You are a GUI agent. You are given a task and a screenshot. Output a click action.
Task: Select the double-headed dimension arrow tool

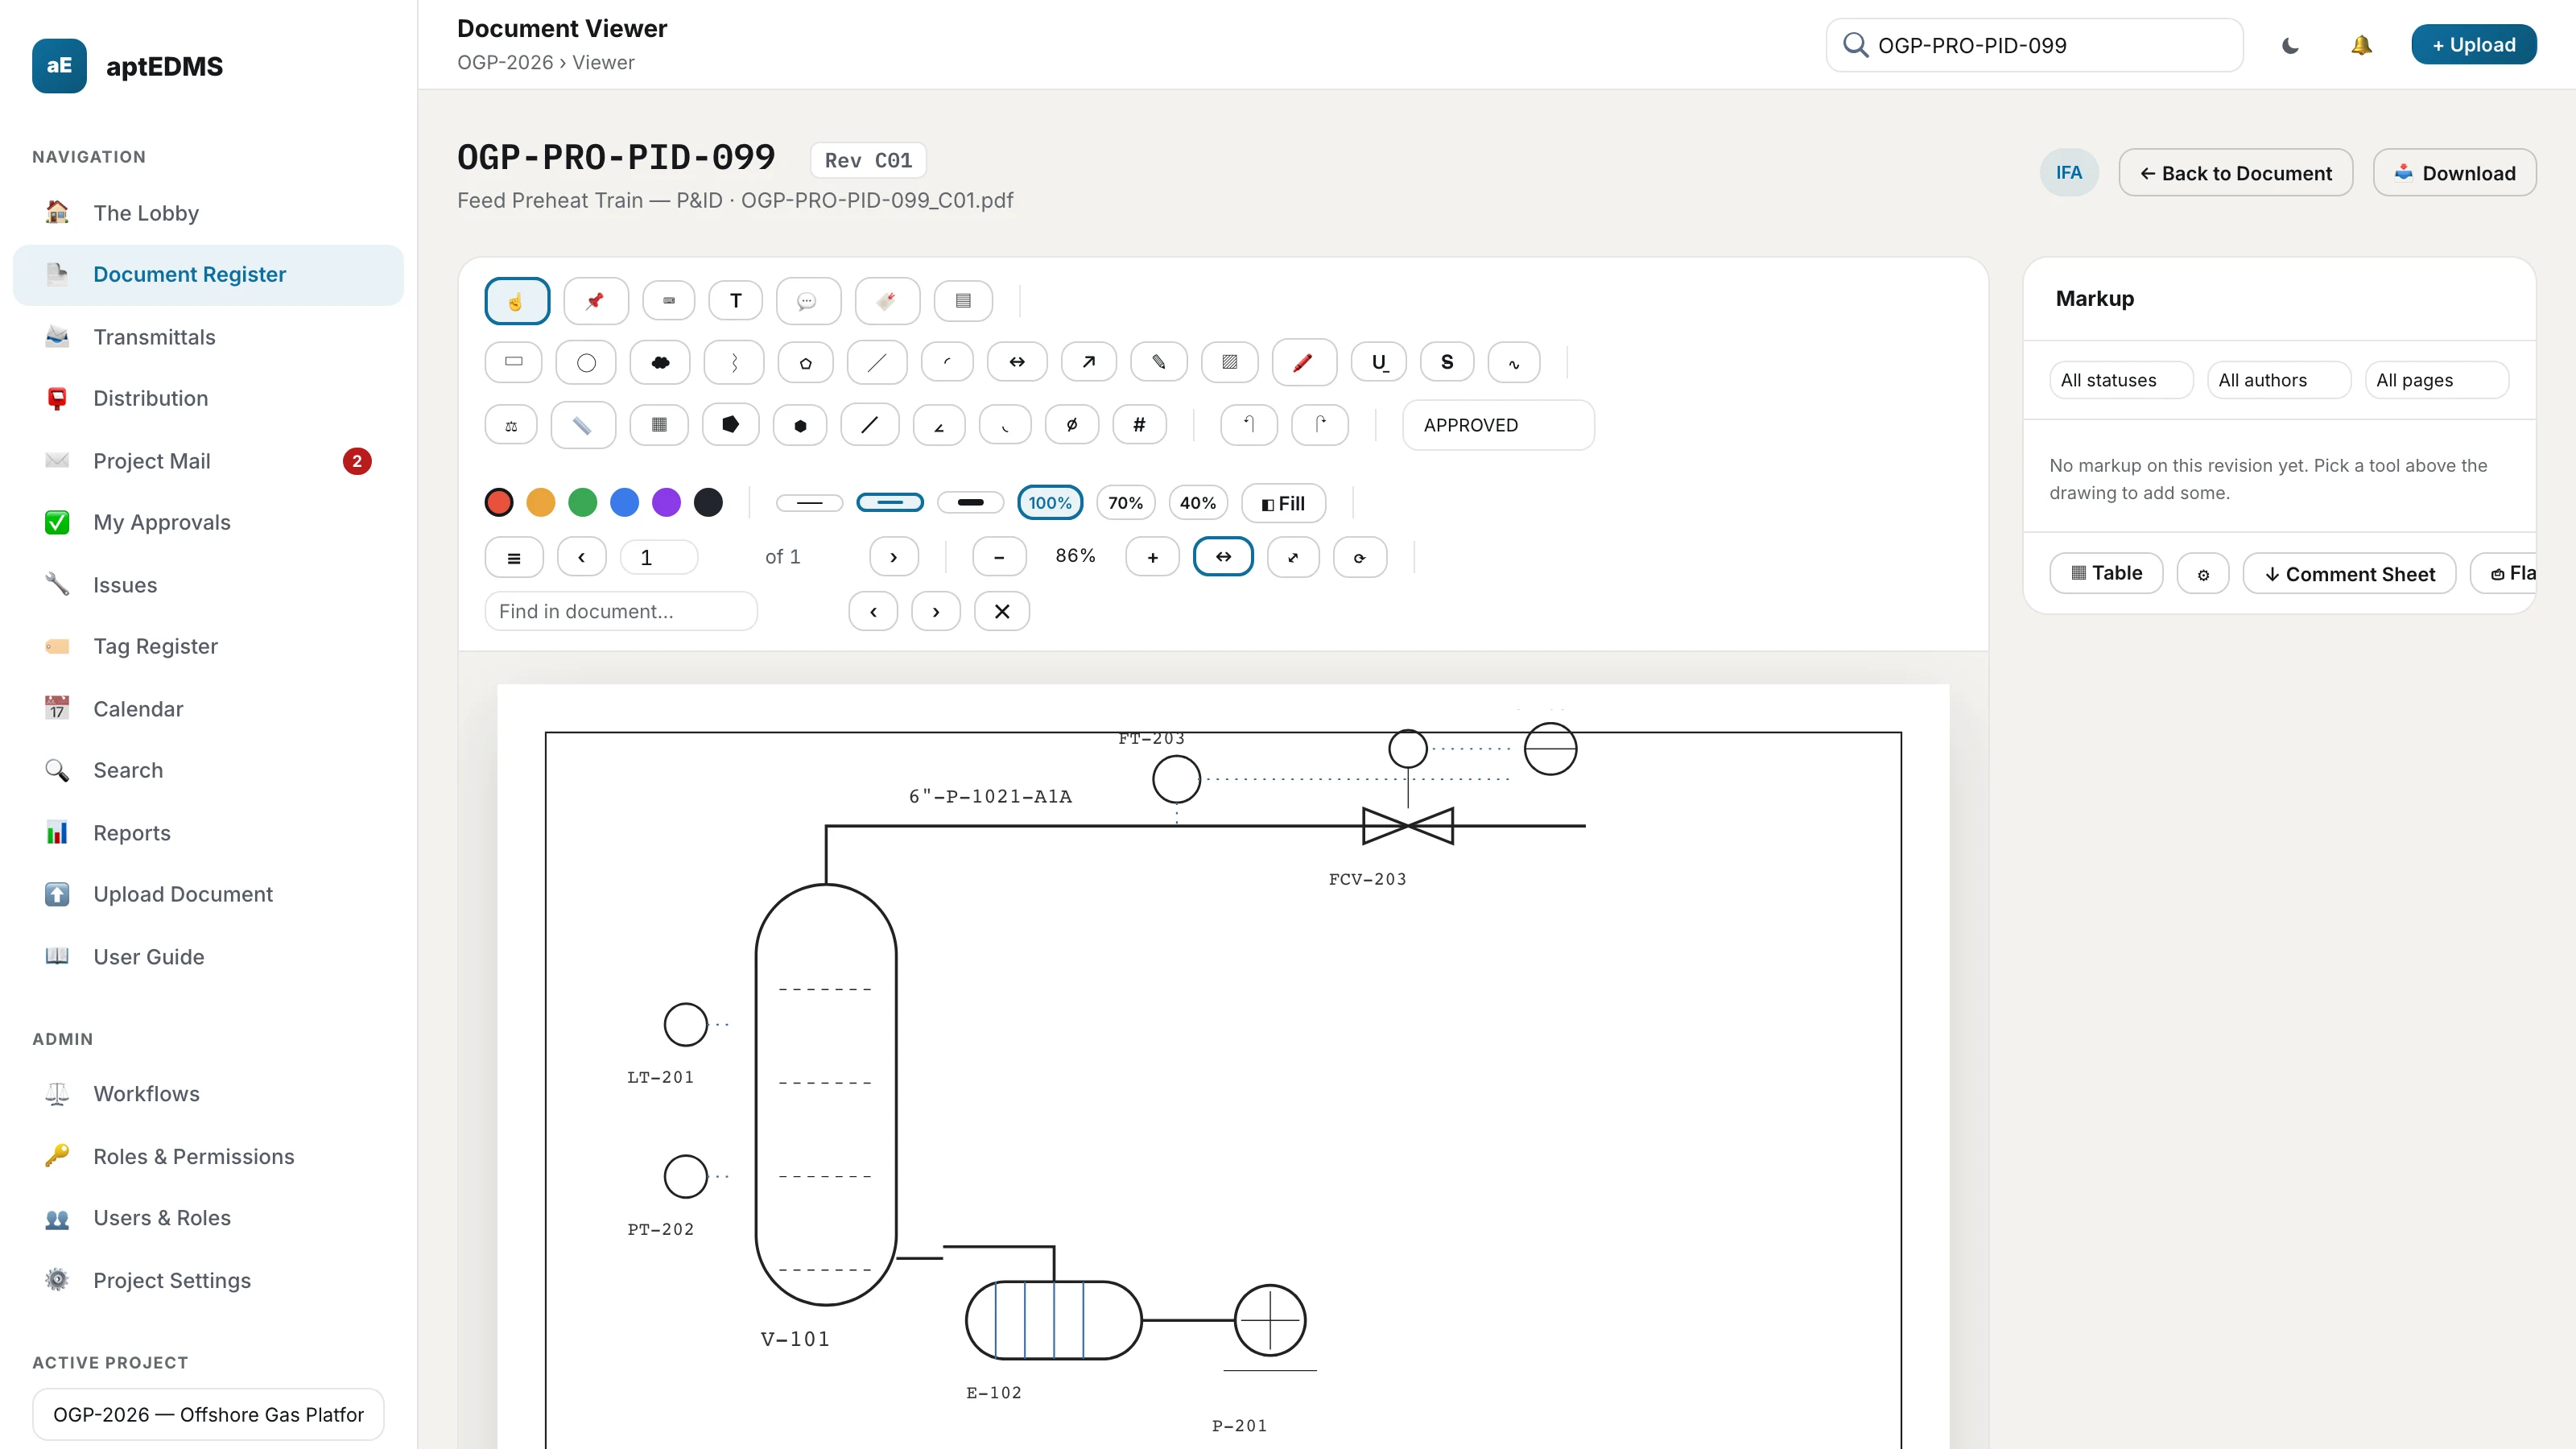coord(1017,362)
